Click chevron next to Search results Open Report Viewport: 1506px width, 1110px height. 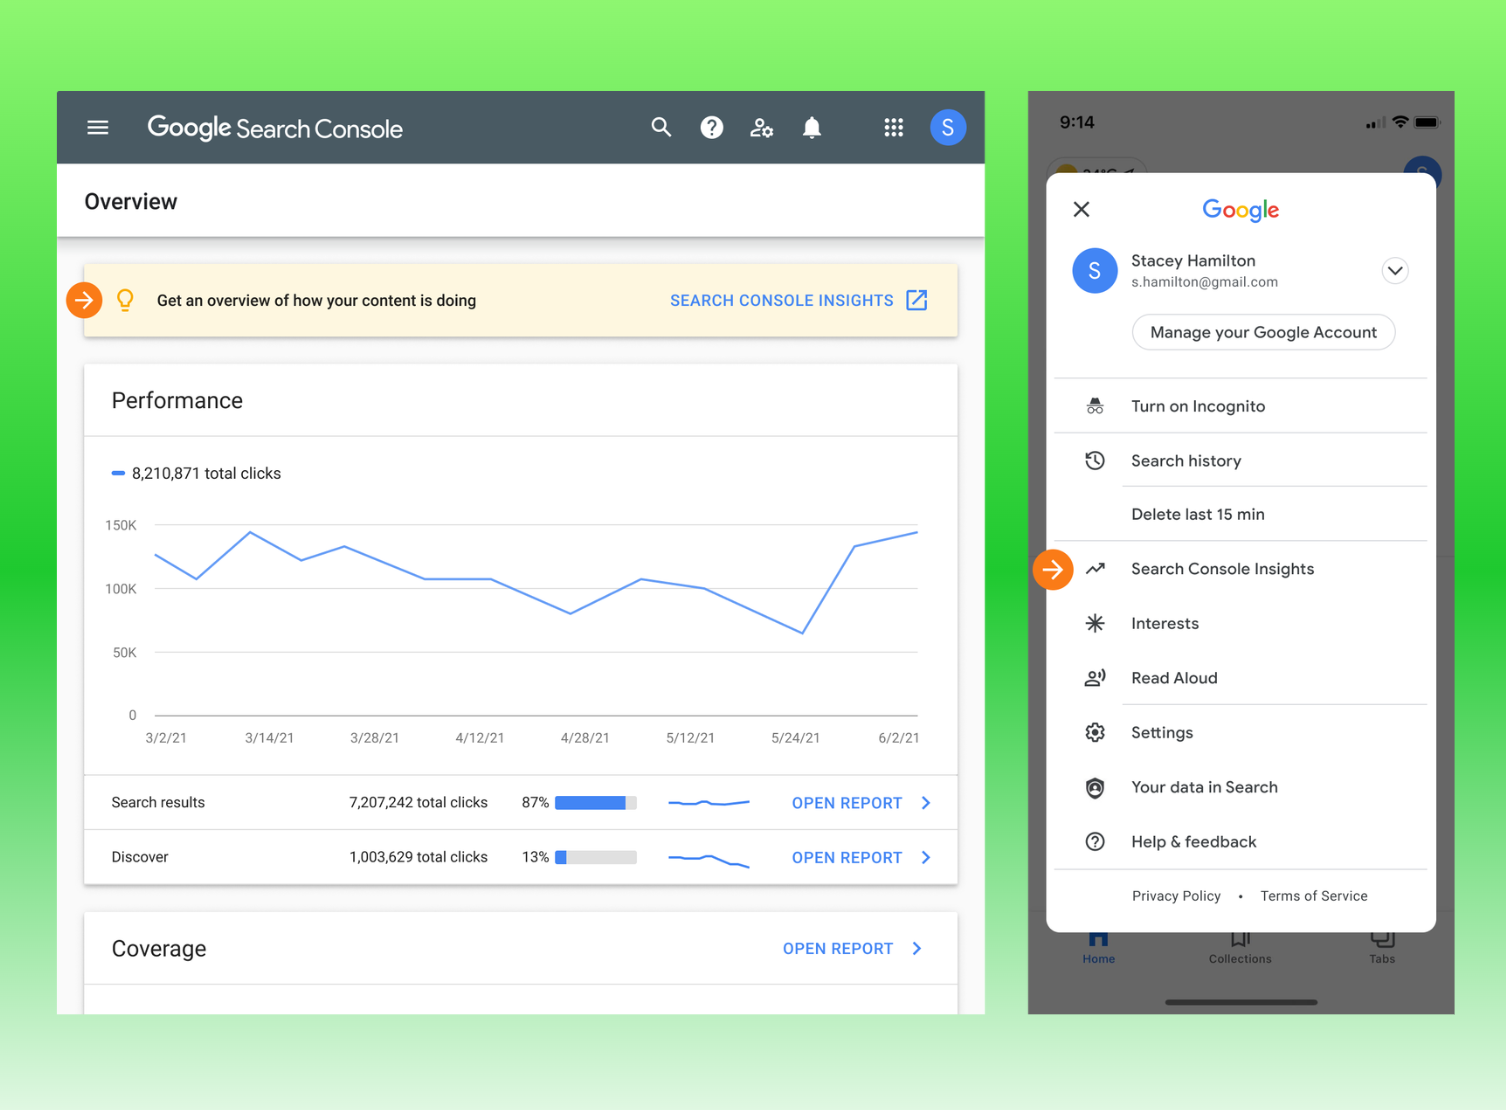coord(926,803)
